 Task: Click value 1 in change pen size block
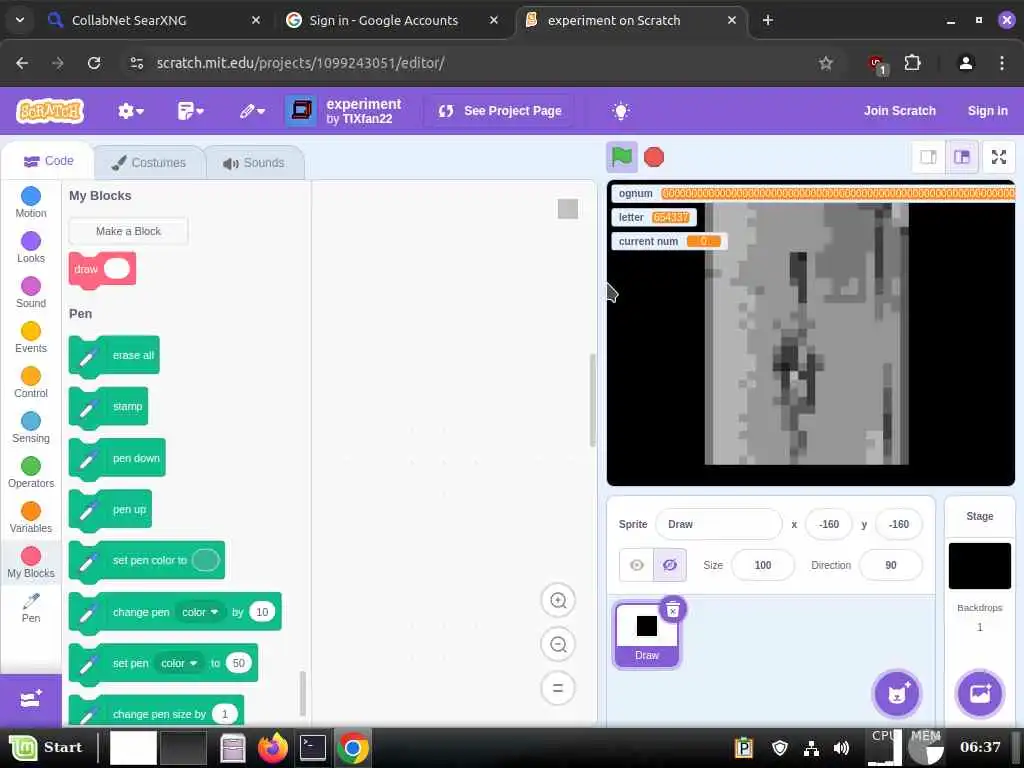click(x=225, y=714)
